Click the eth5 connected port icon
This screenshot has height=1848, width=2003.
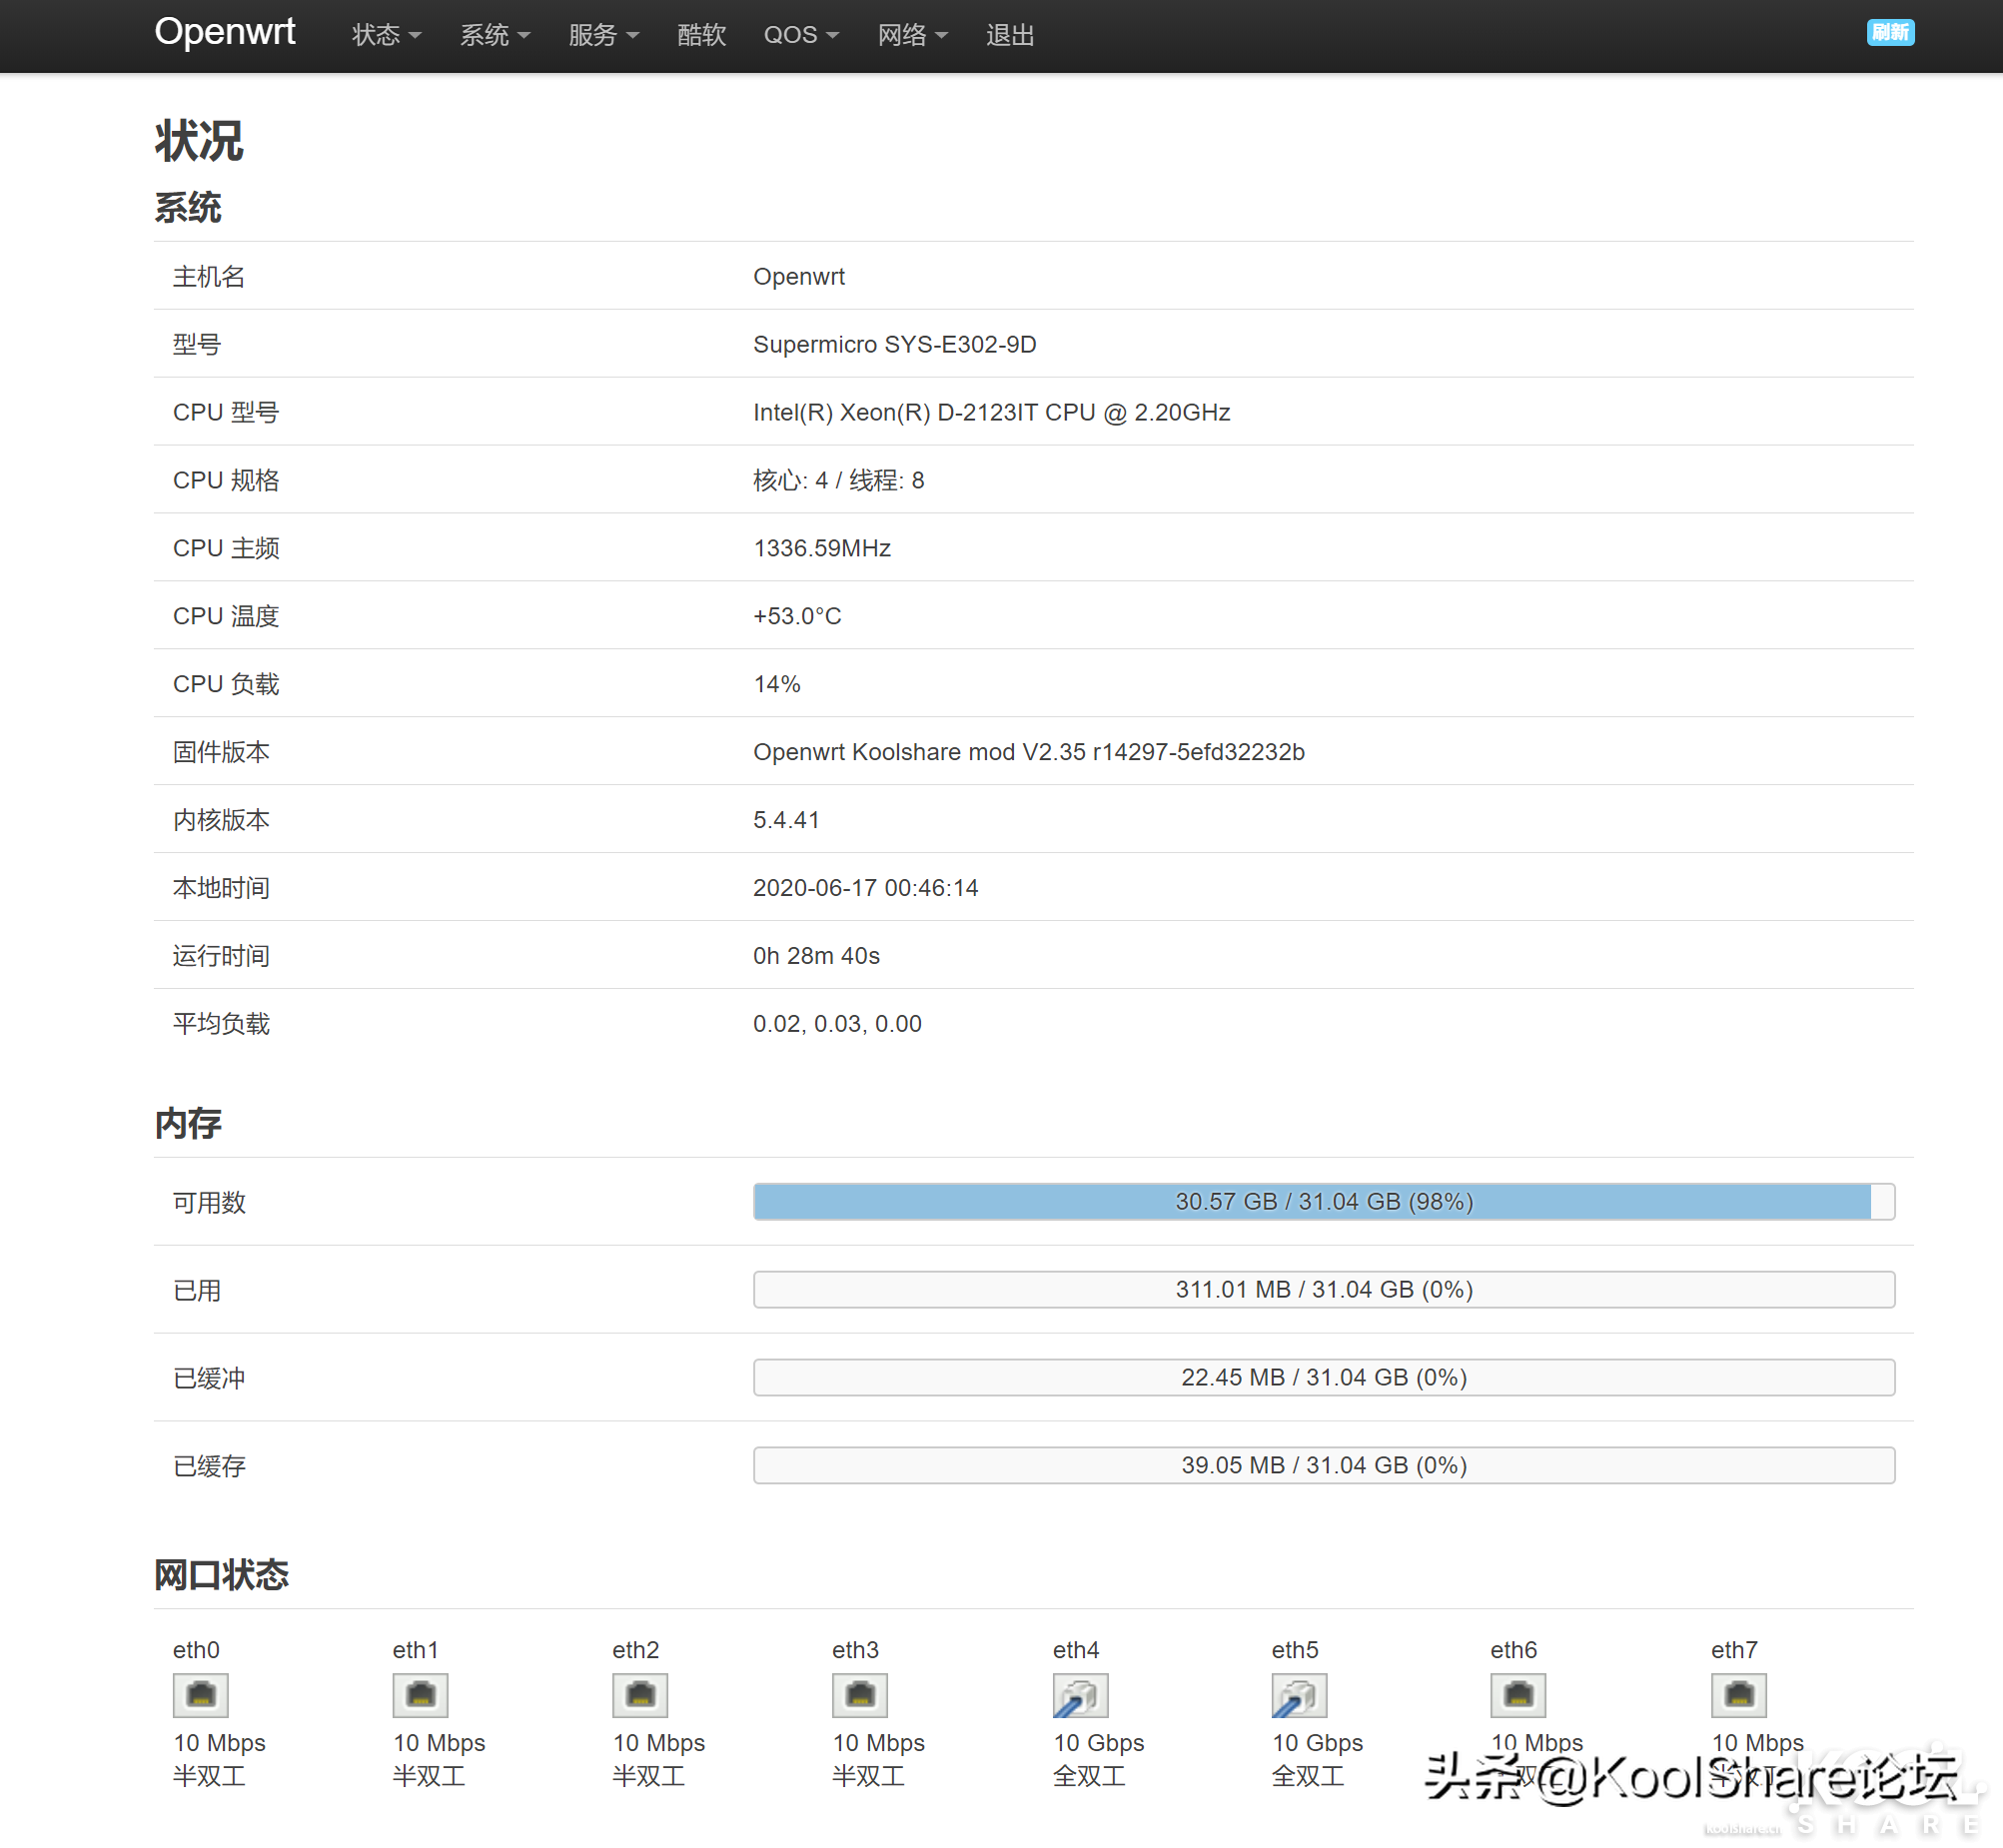pos(1299,1695)
